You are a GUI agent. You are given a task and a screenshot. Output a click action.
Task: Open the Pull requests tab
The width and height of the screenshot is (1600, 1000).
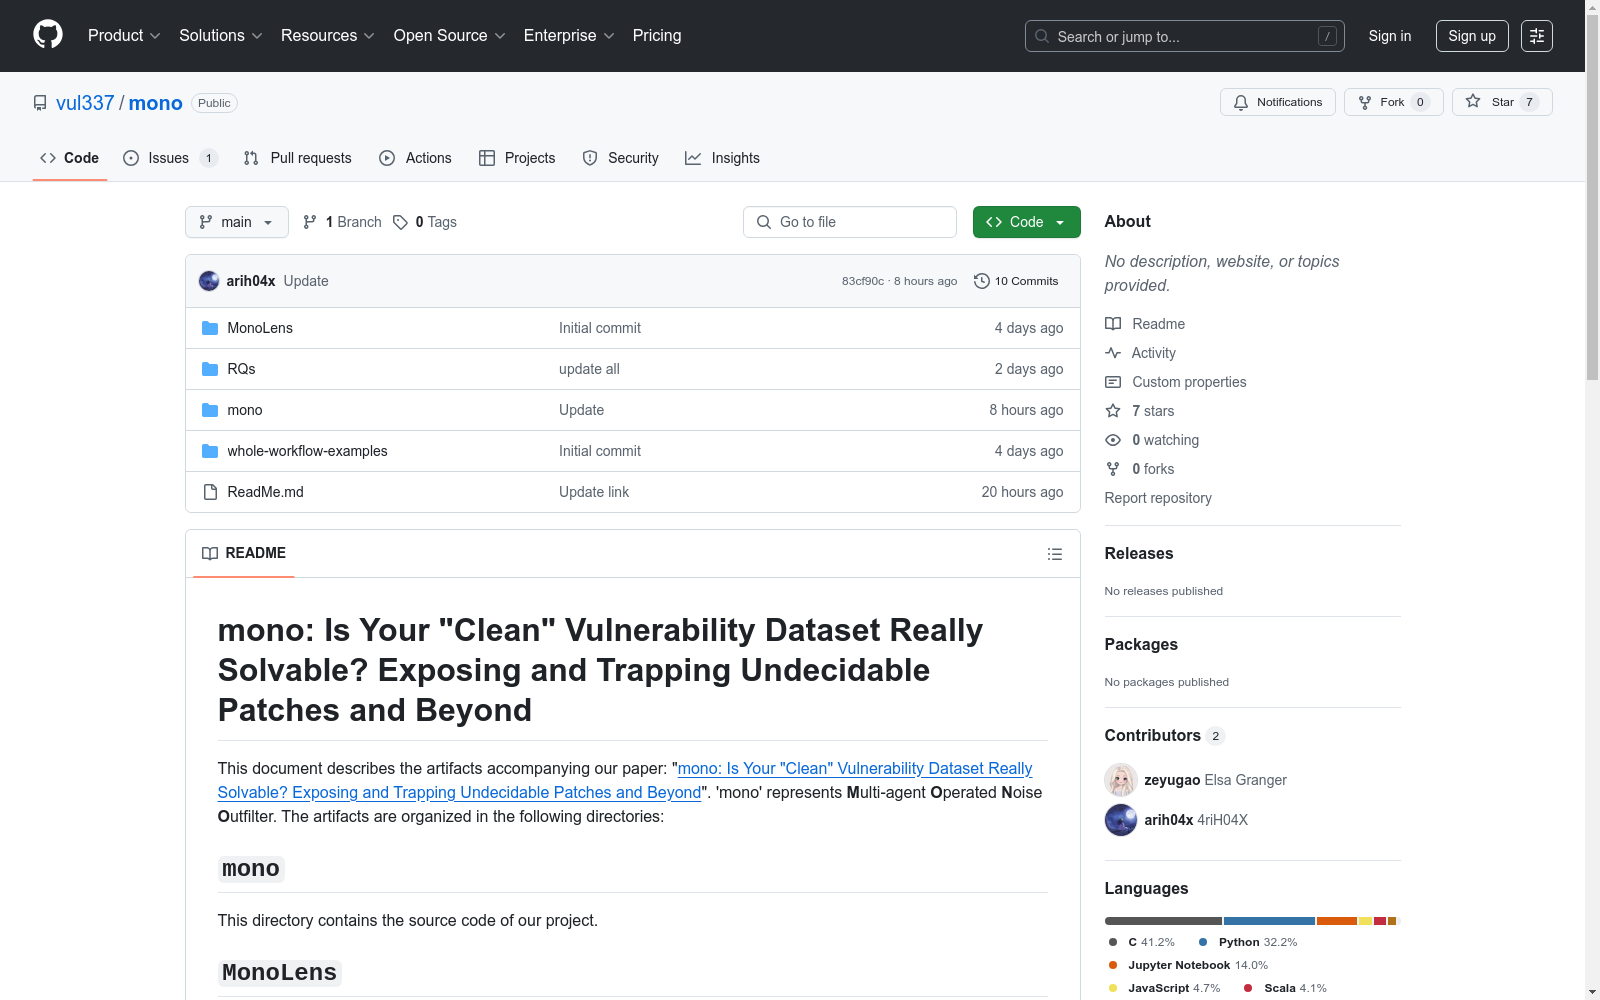(x=298, y=158)
